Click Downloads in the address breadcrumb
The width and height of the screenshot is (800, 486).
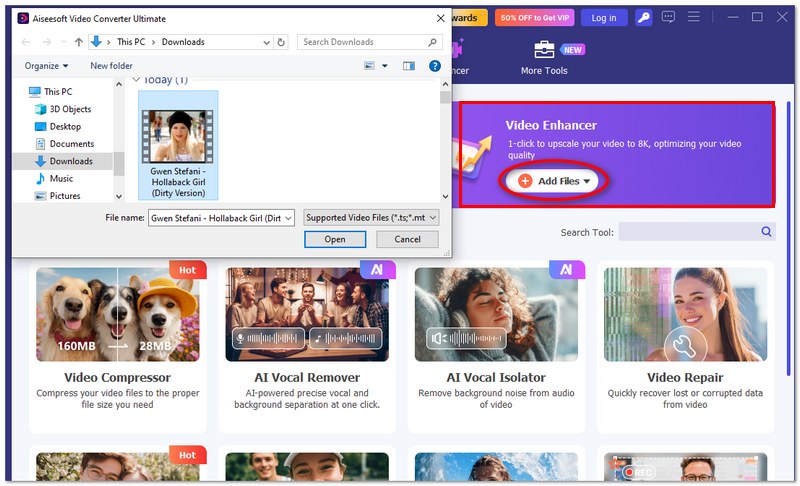(x=183, y=42)
